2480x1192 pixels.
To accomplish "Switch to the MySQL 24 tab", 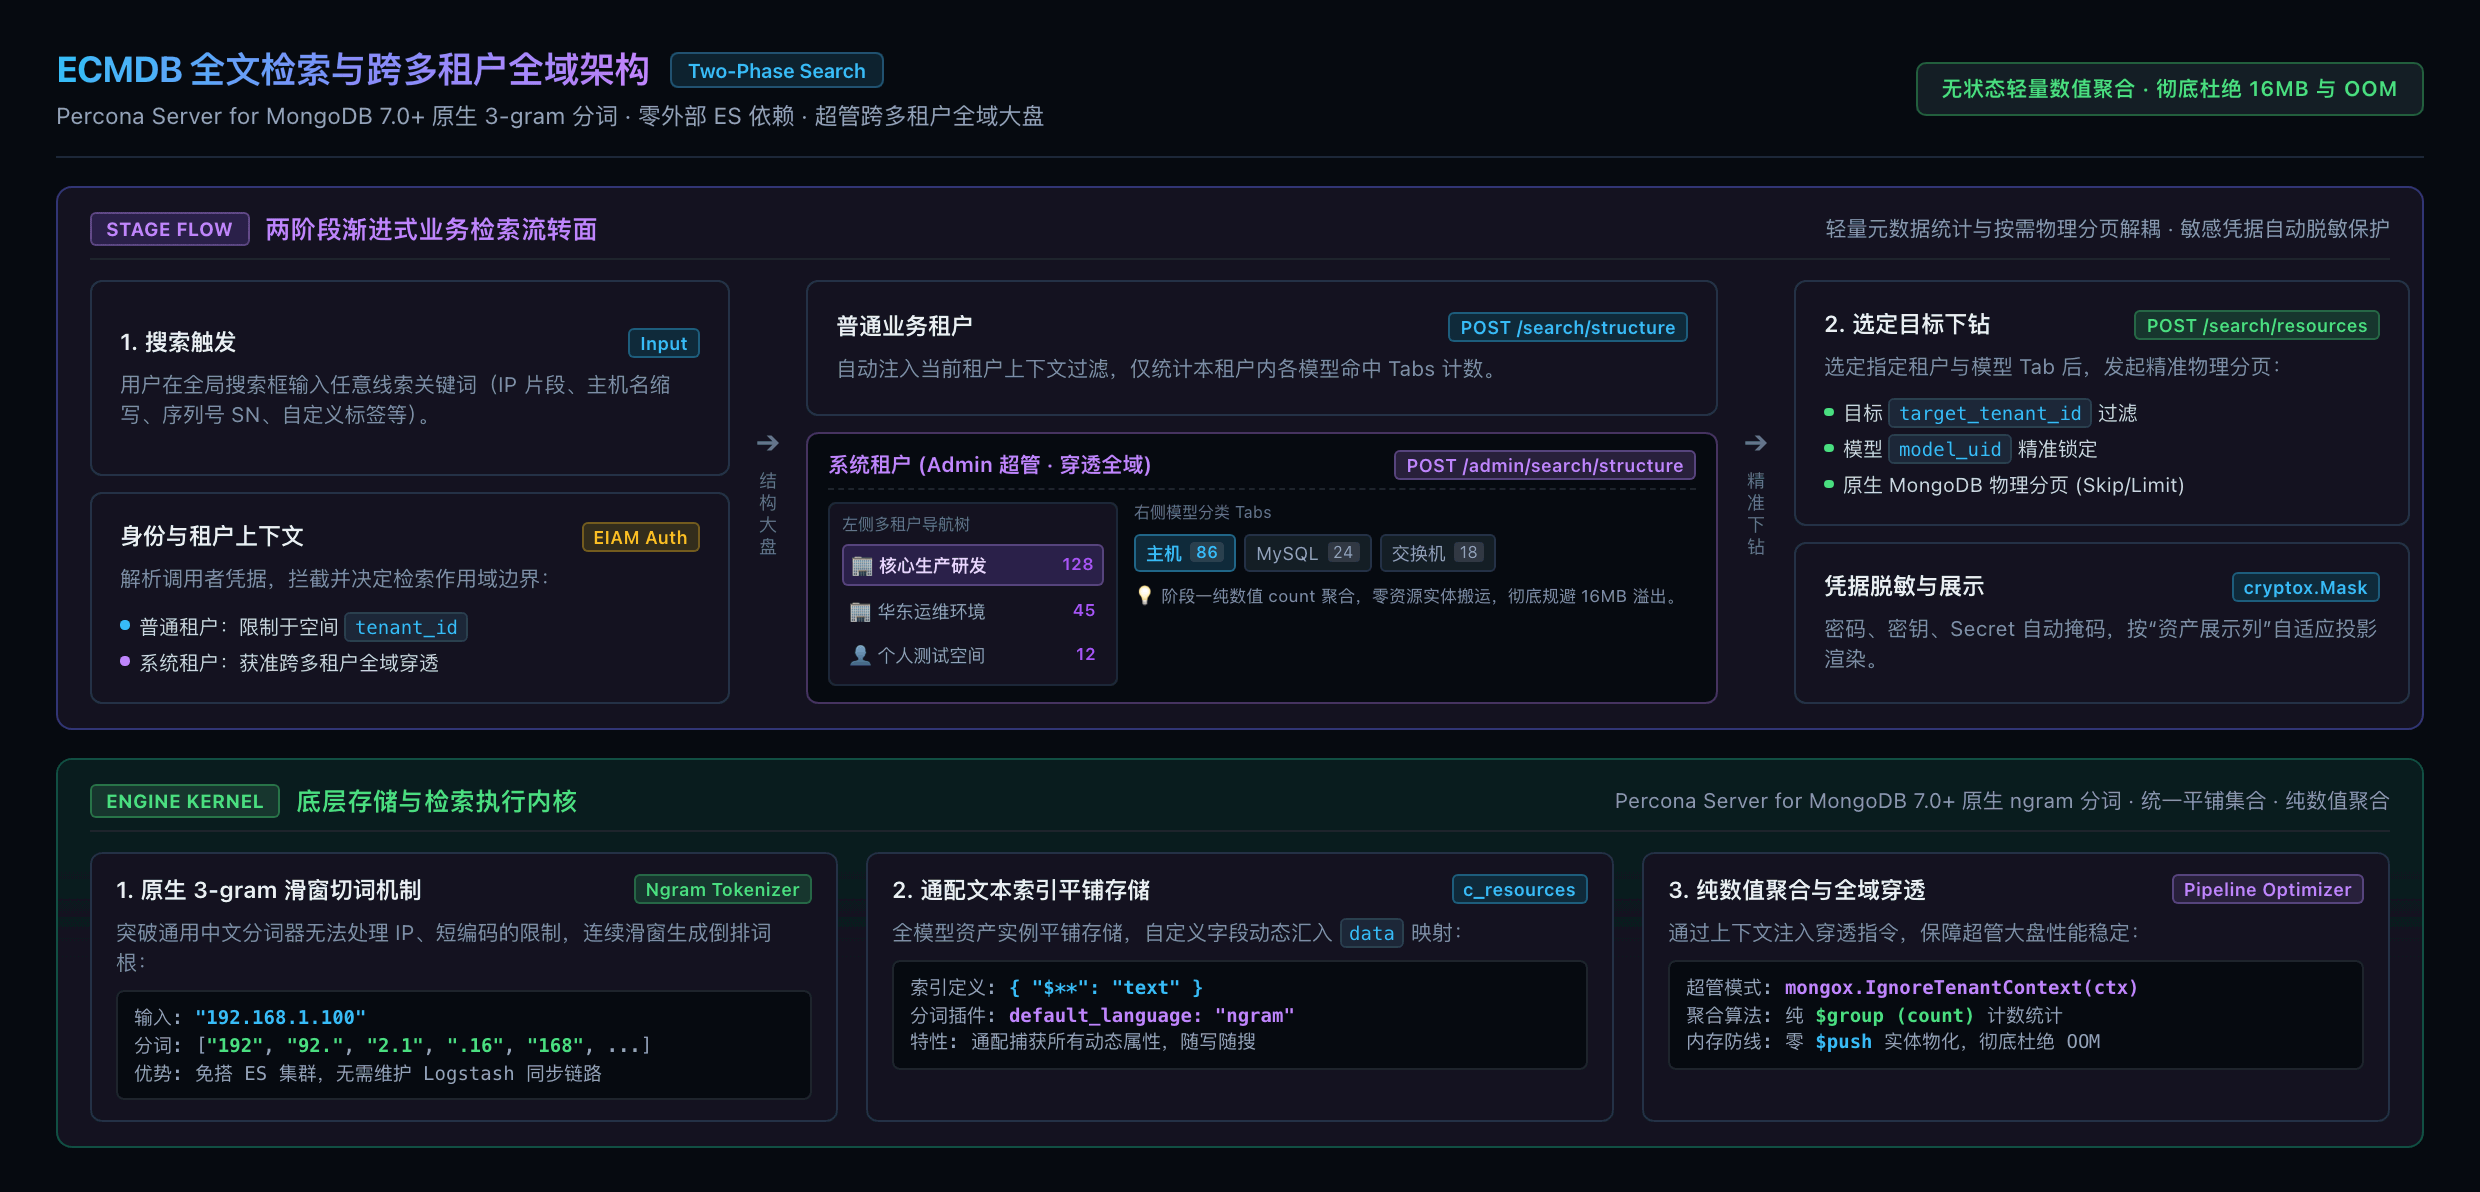I will tap(1307, 553).
